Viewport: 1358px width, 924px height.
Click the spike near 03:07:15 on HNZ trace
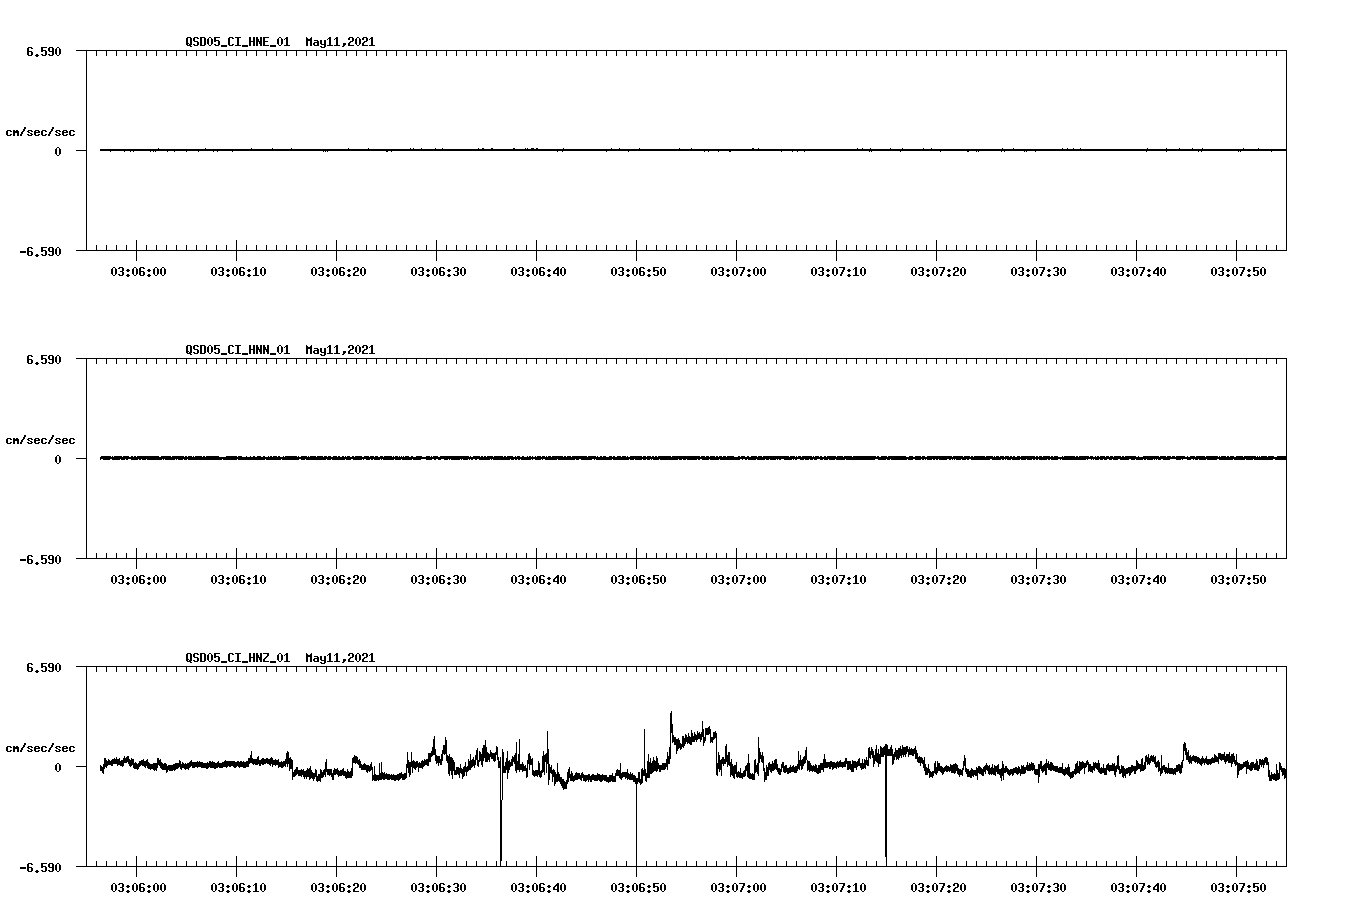click(x=884, y=820)
